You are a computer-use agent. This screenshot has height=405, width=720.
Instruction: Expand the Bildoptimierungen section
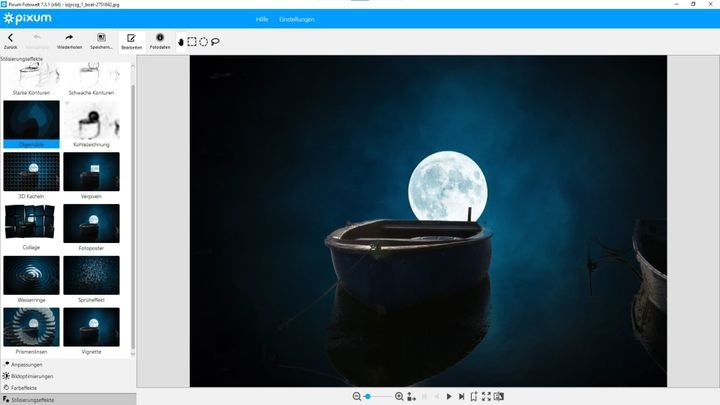tap(68, 376)
